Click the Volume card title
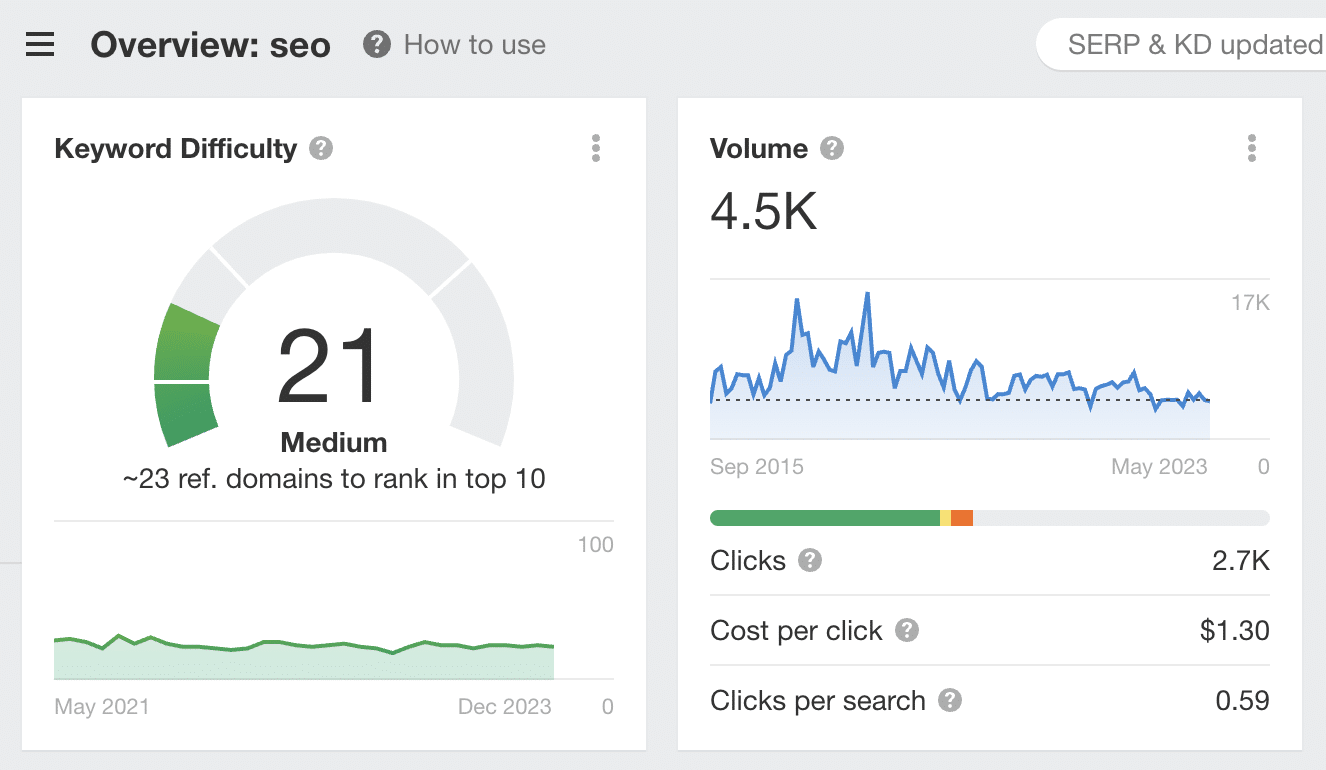Screen dimensions: 1326x770 pos(759,149)
